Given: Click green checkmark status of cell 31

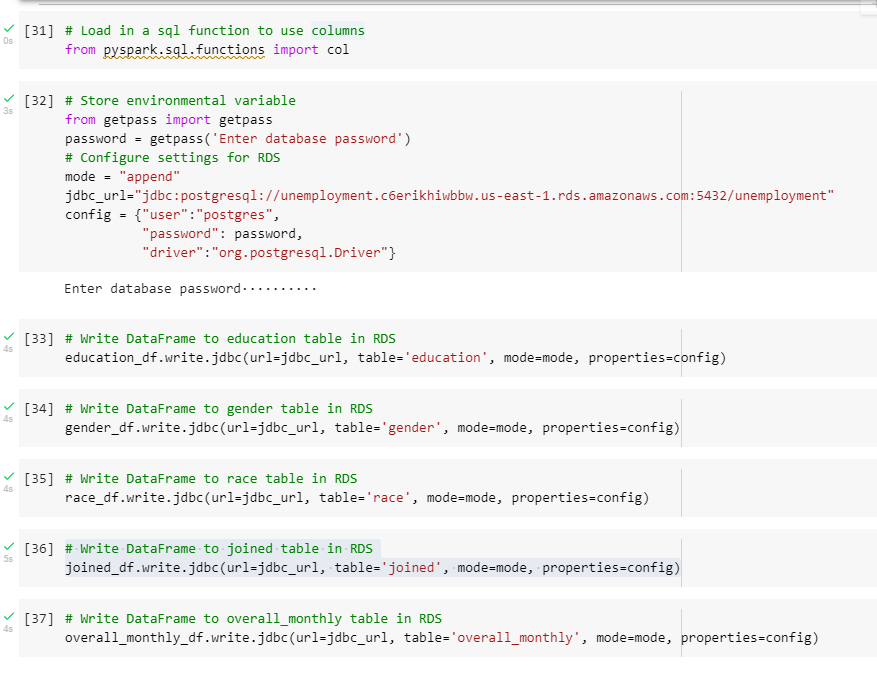Looking at the screenshot, I should pyautogui.click(x=8, y=29).
